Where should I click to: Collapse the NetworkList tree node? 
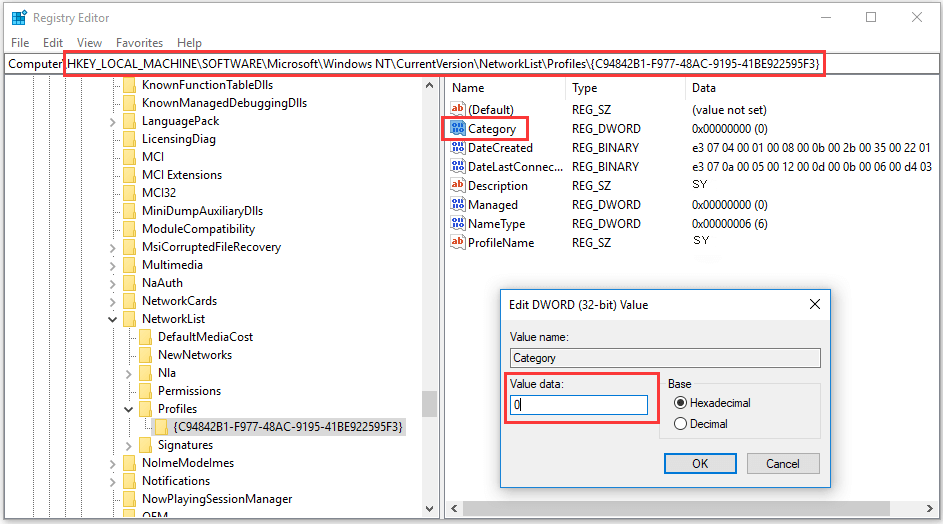[x=112, y=319]
